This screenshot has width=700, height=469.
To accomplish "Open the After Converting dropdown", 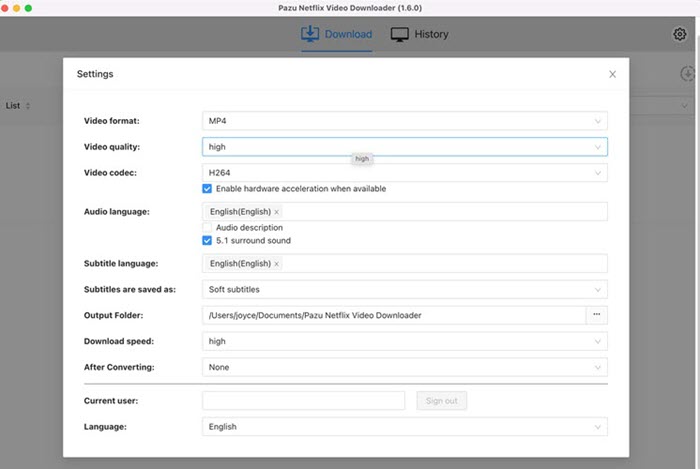I will [x=404, y=367].
